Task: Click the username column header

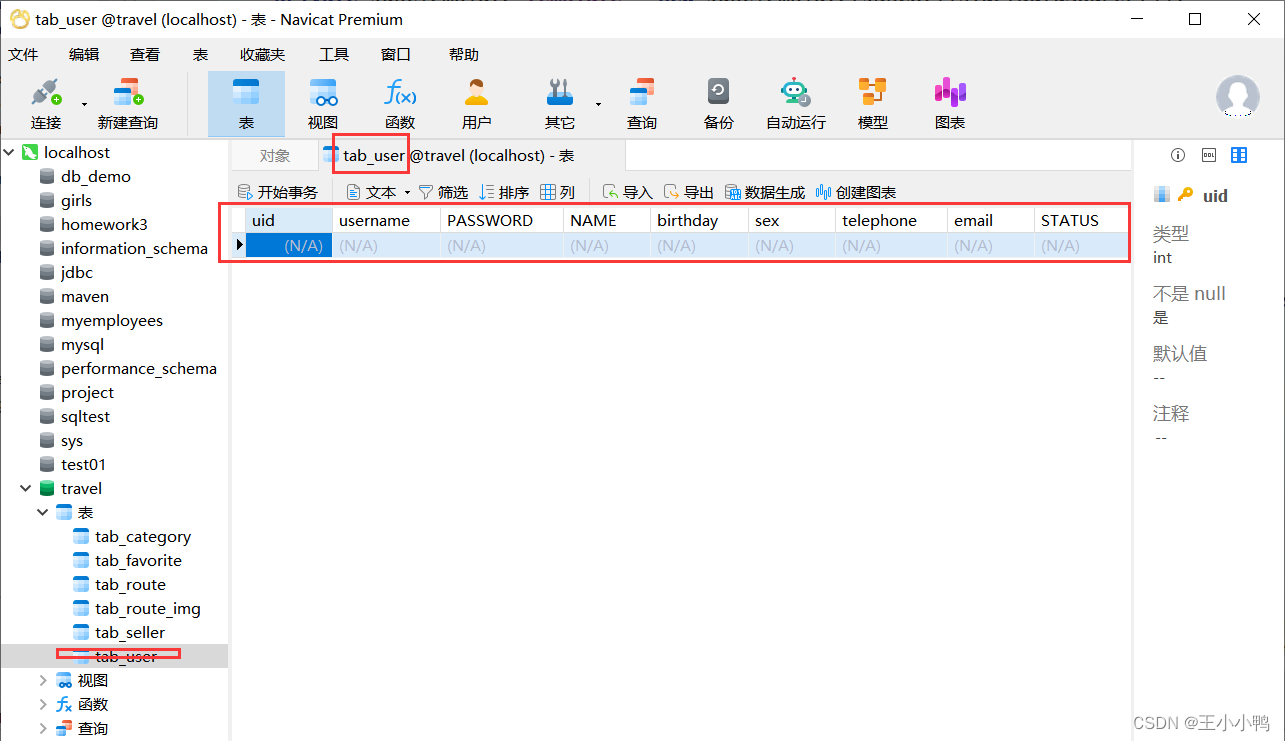Action: pyautogui.click(x=386, y=220)
